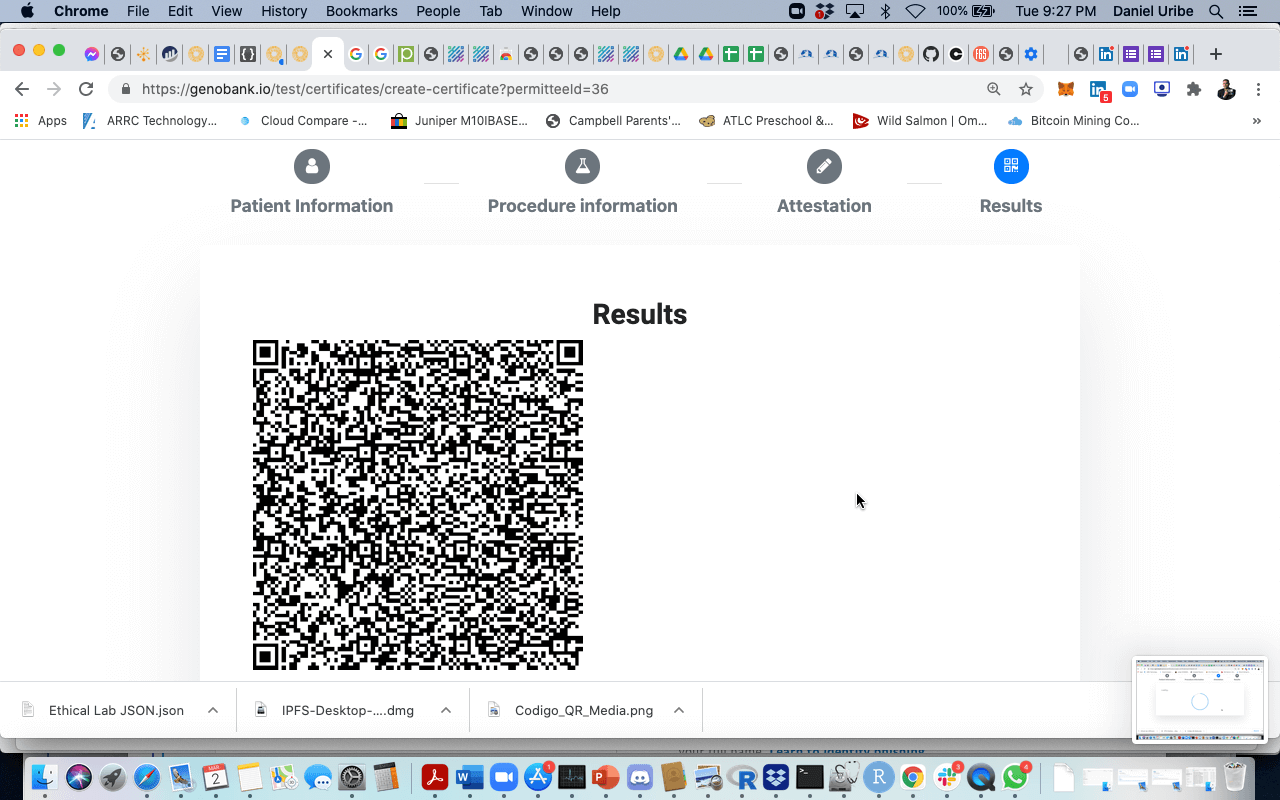Open the ATLC Preschool bookmark
The image size is (1280, 800).
point(766,121)
